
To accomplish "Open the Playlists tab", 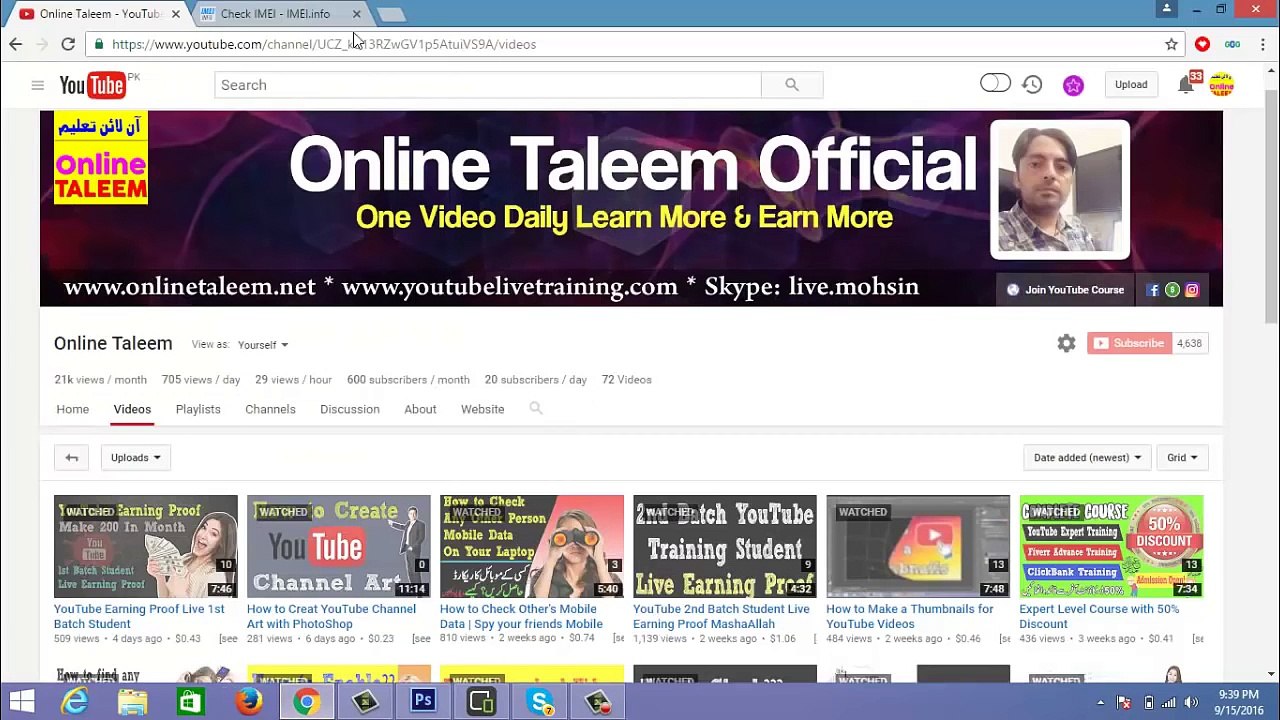I will (198, 409).
